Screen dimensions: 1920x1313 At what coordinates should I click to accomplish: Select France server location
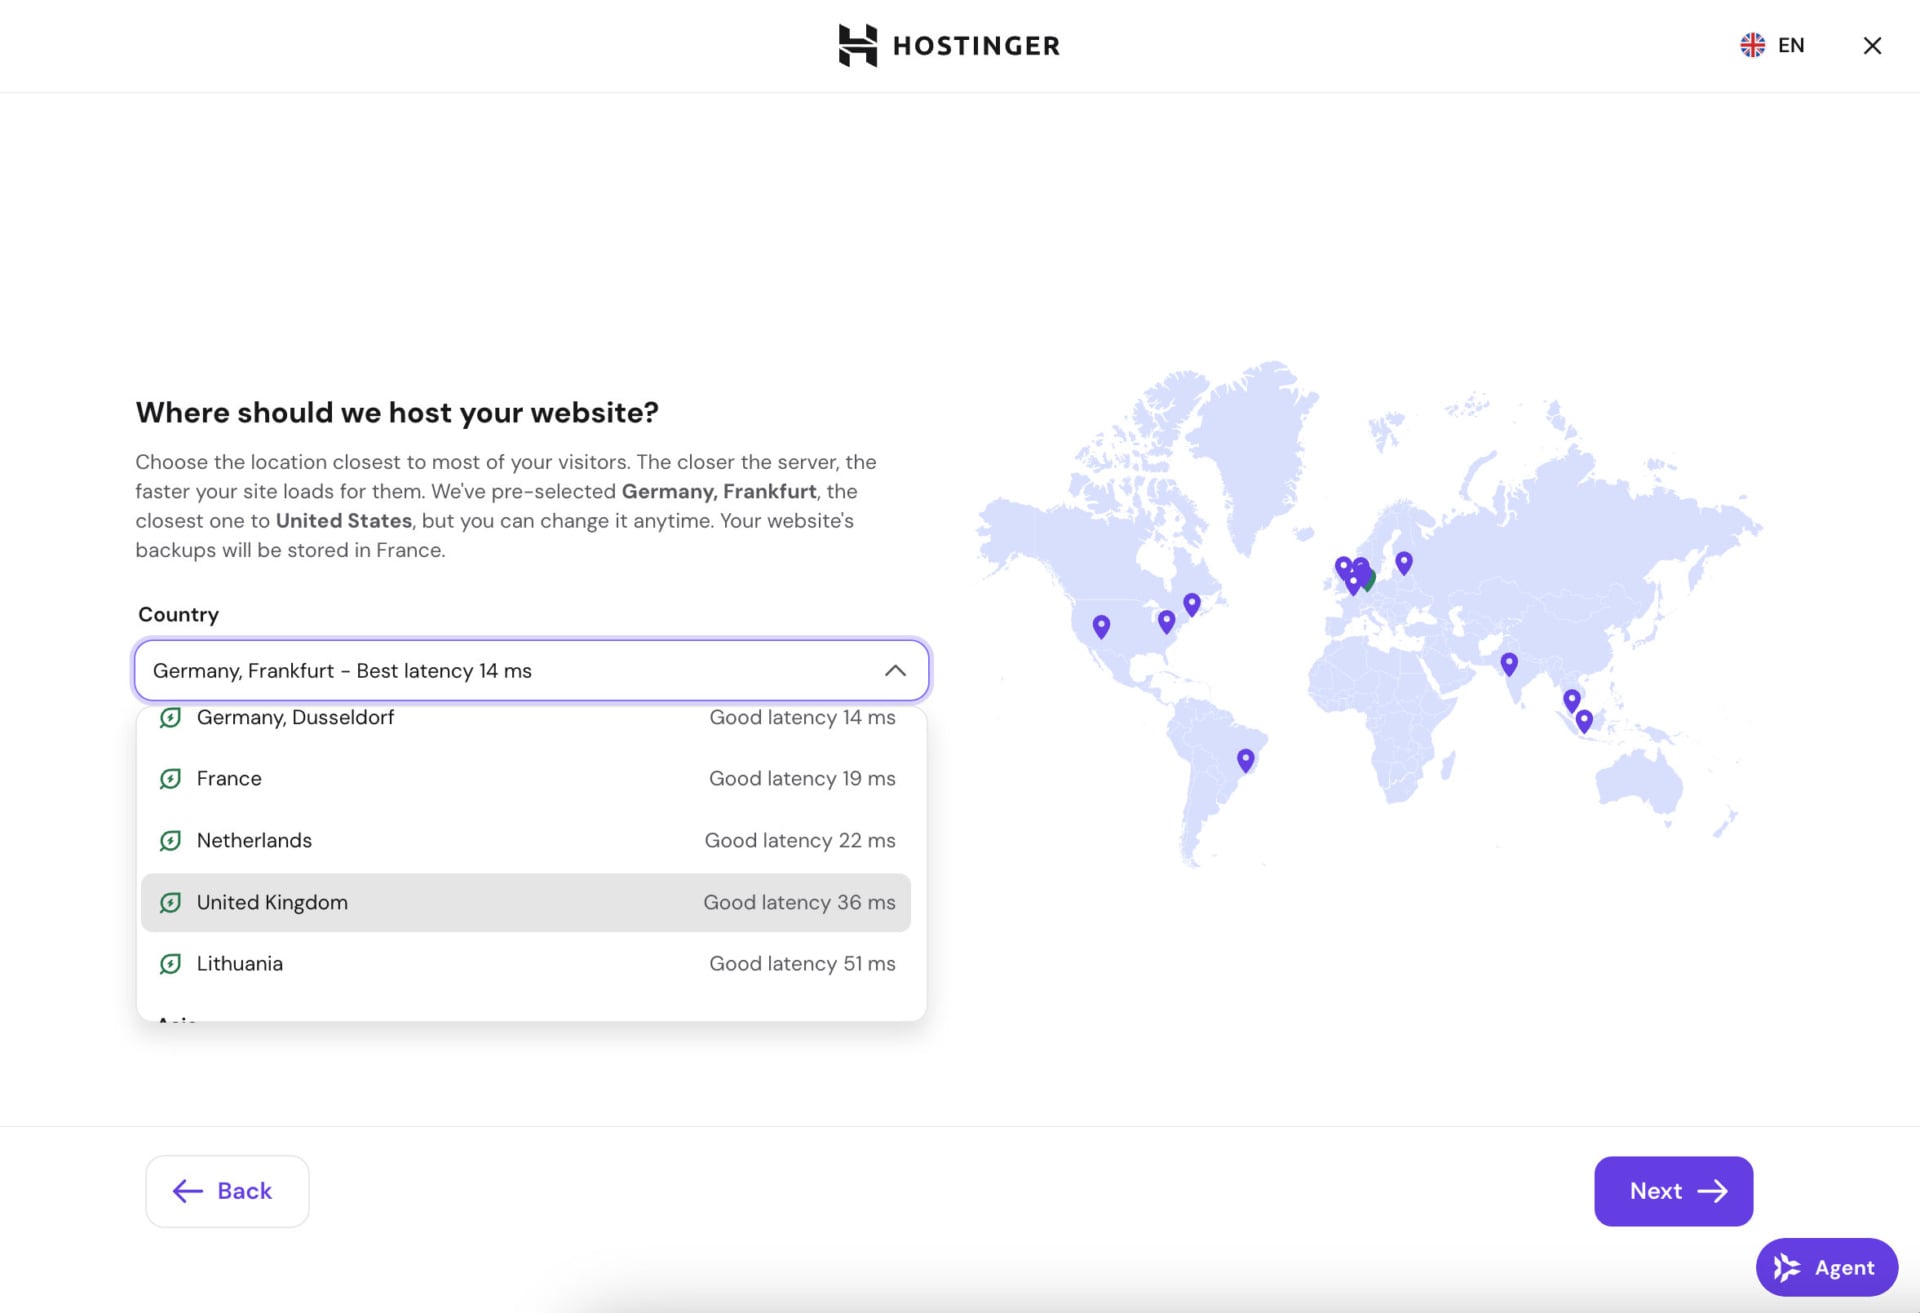click(x=526, y=779)
